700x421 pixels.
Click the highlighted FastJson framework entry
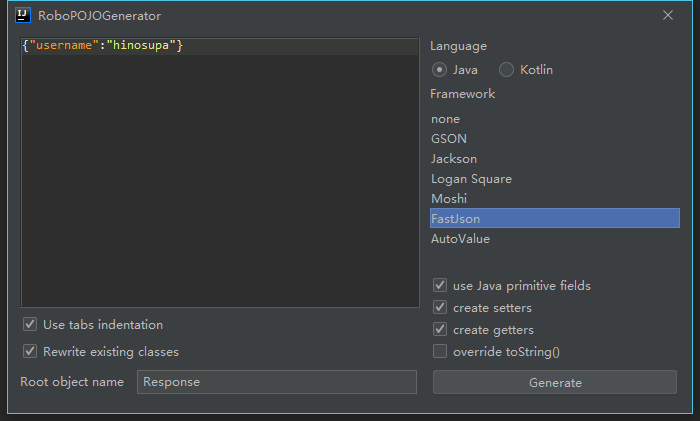click(455, 219)
